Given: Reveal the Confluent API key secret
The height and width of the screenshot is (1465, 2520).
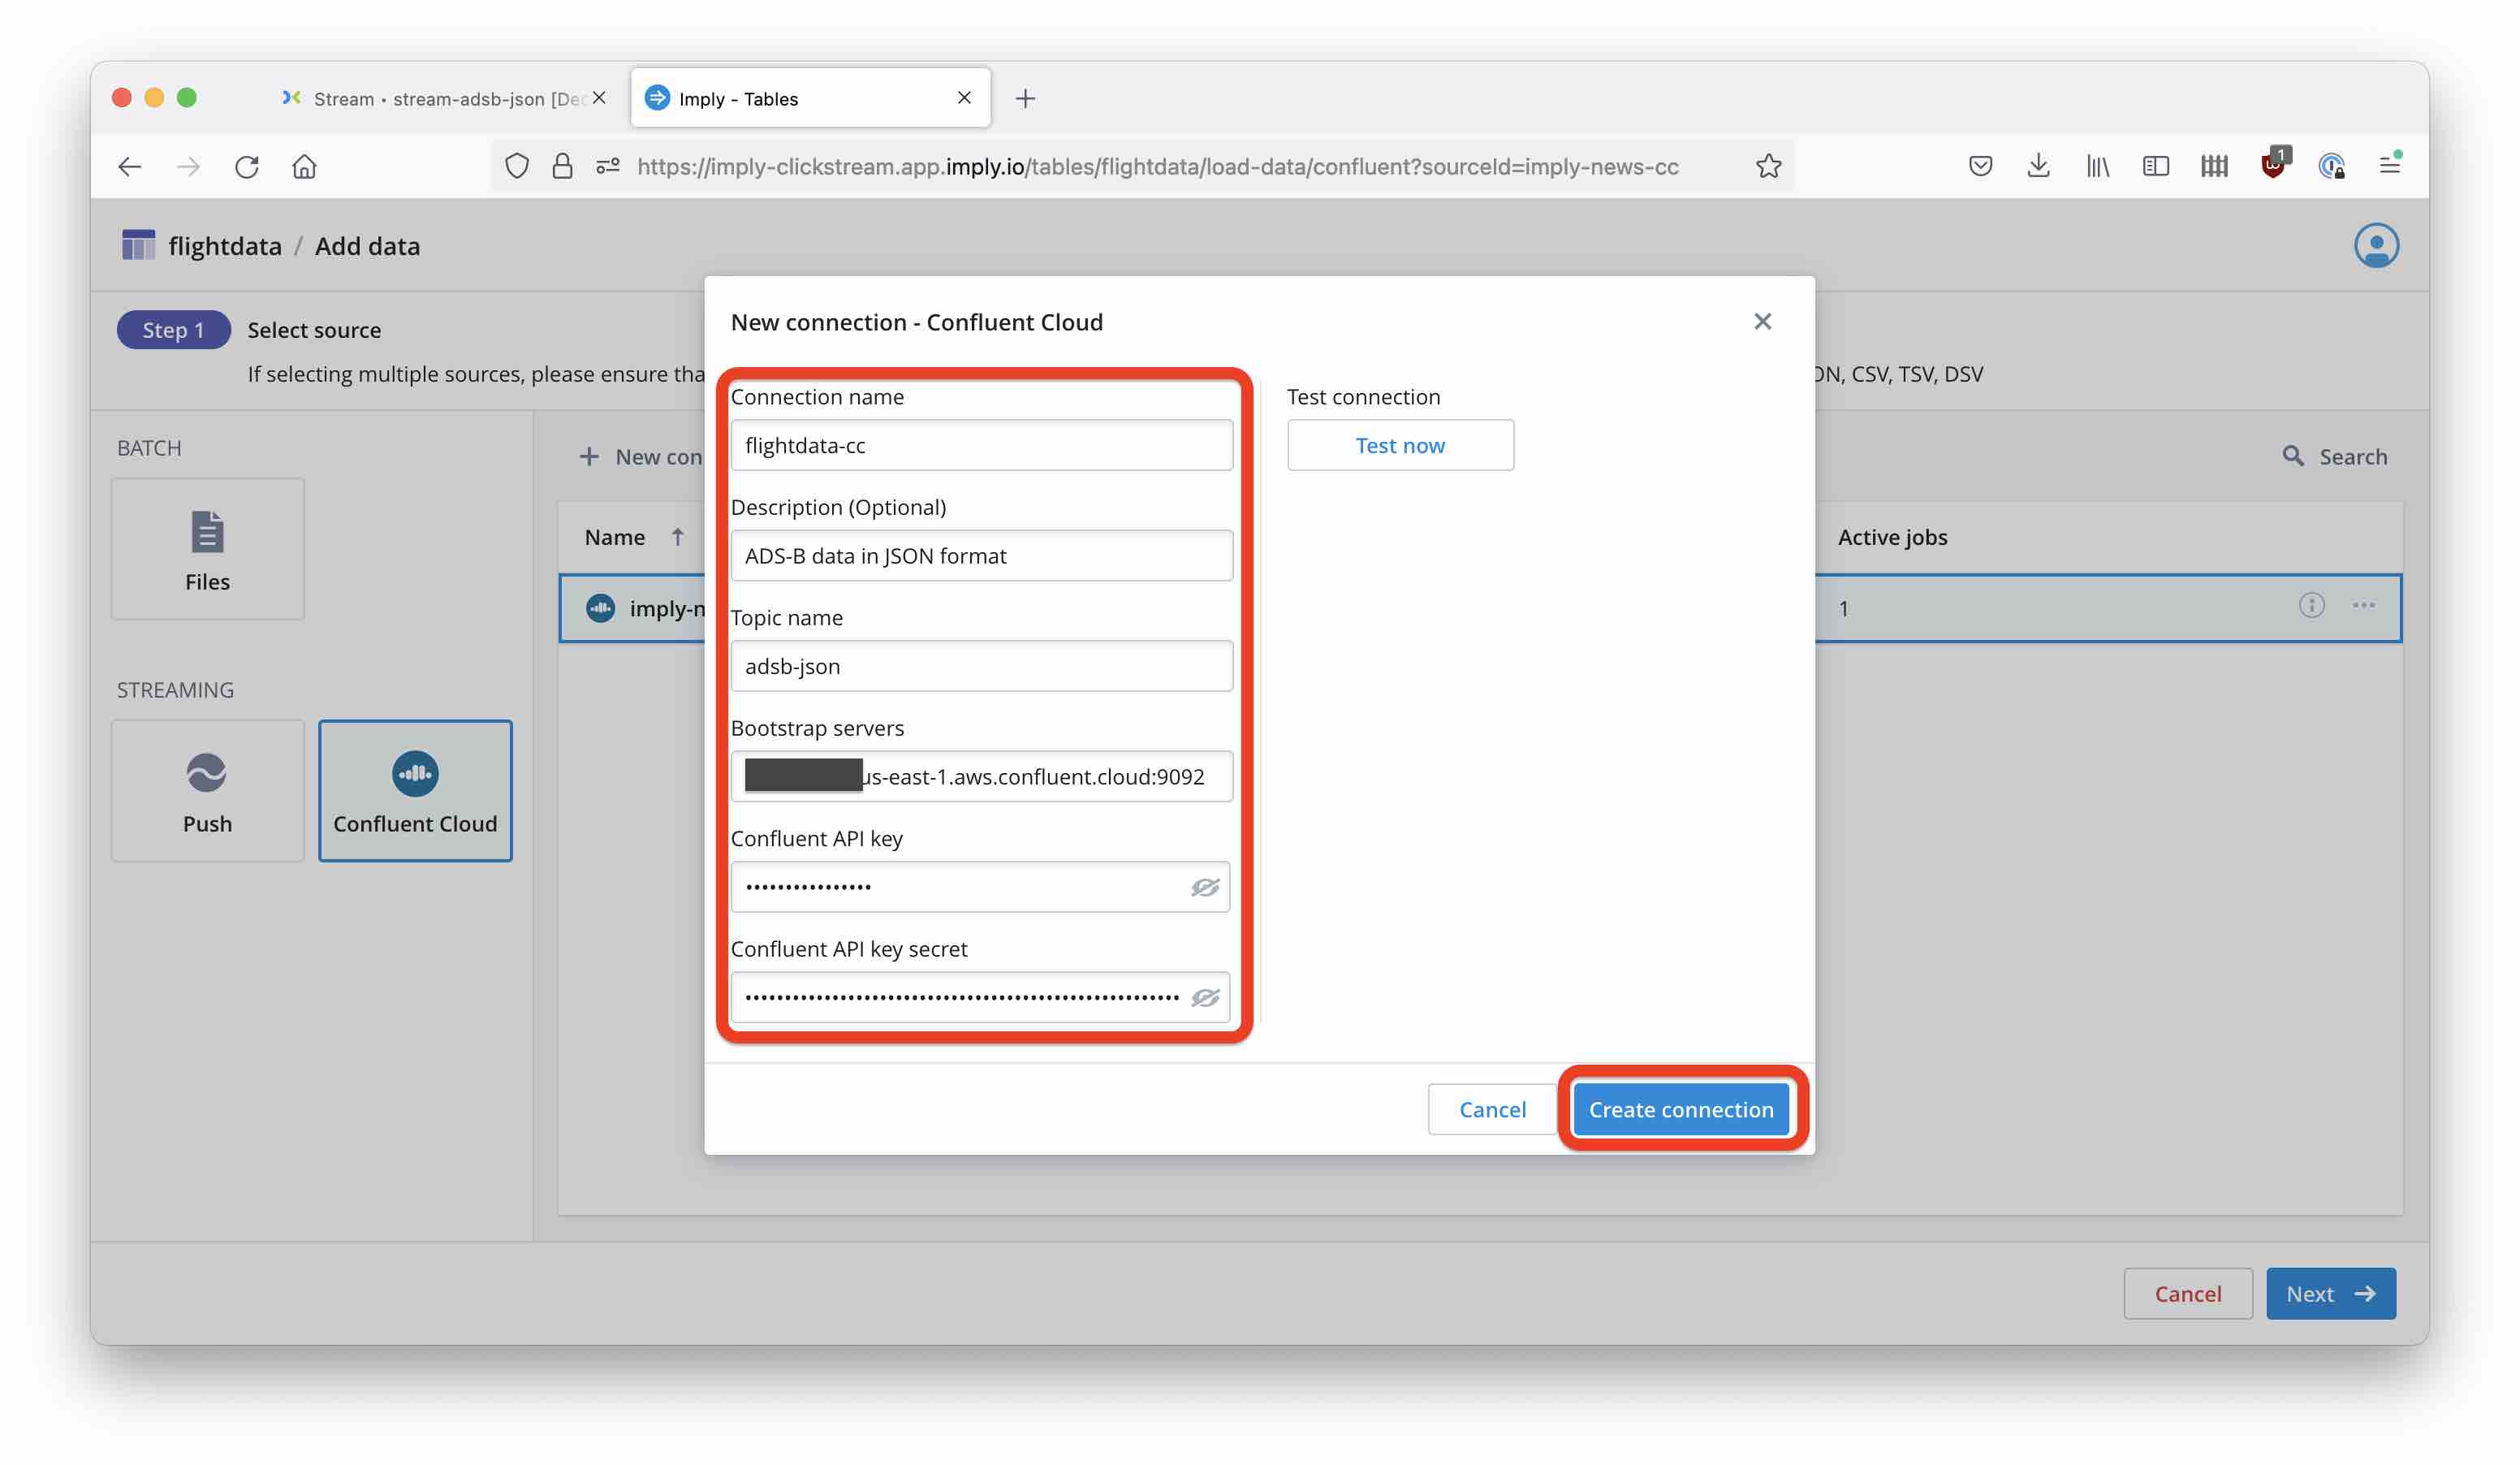Looking at the screenshot, I should [1206, 997].
